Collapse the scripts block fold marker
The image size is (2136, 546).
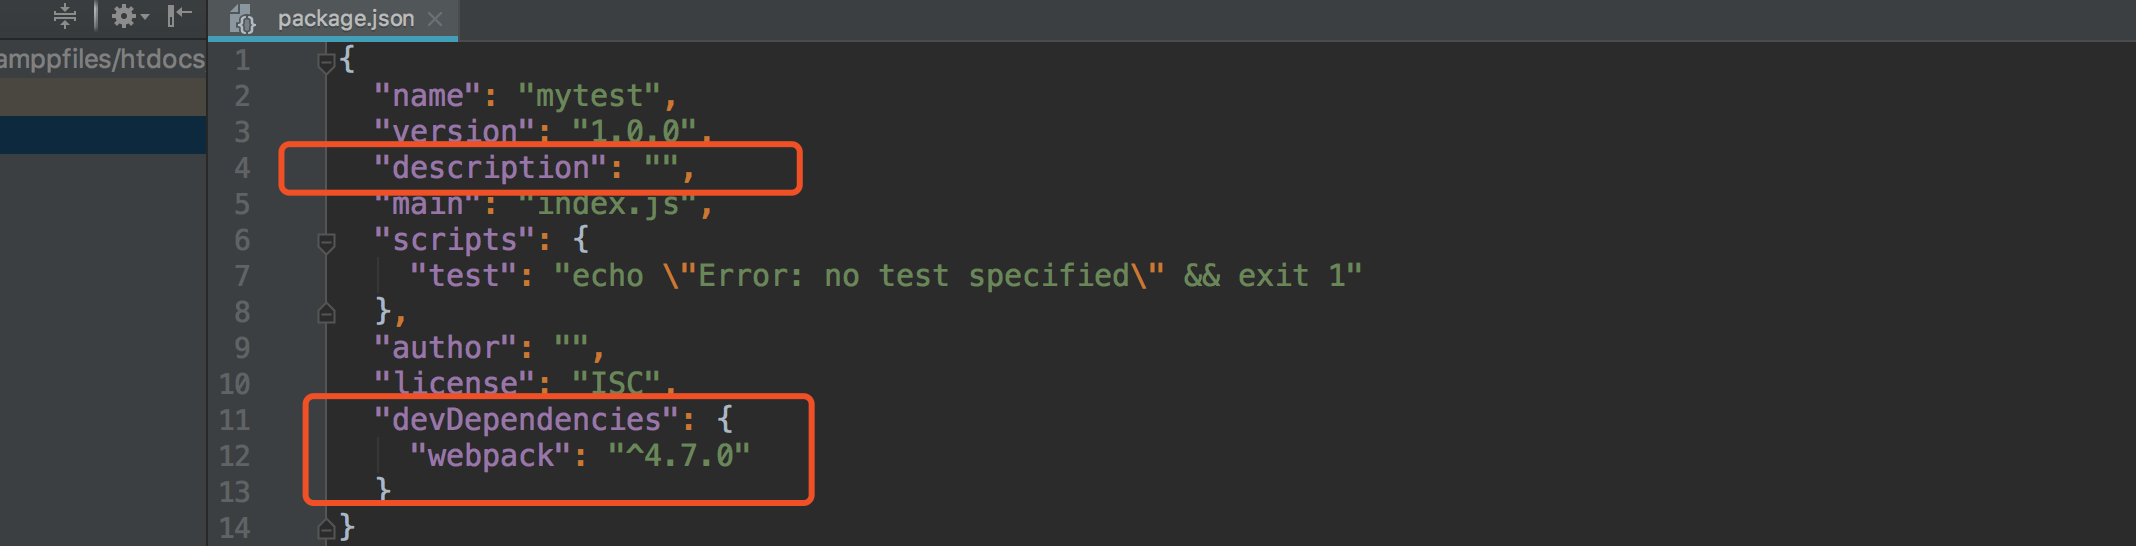tap(326, 242)
